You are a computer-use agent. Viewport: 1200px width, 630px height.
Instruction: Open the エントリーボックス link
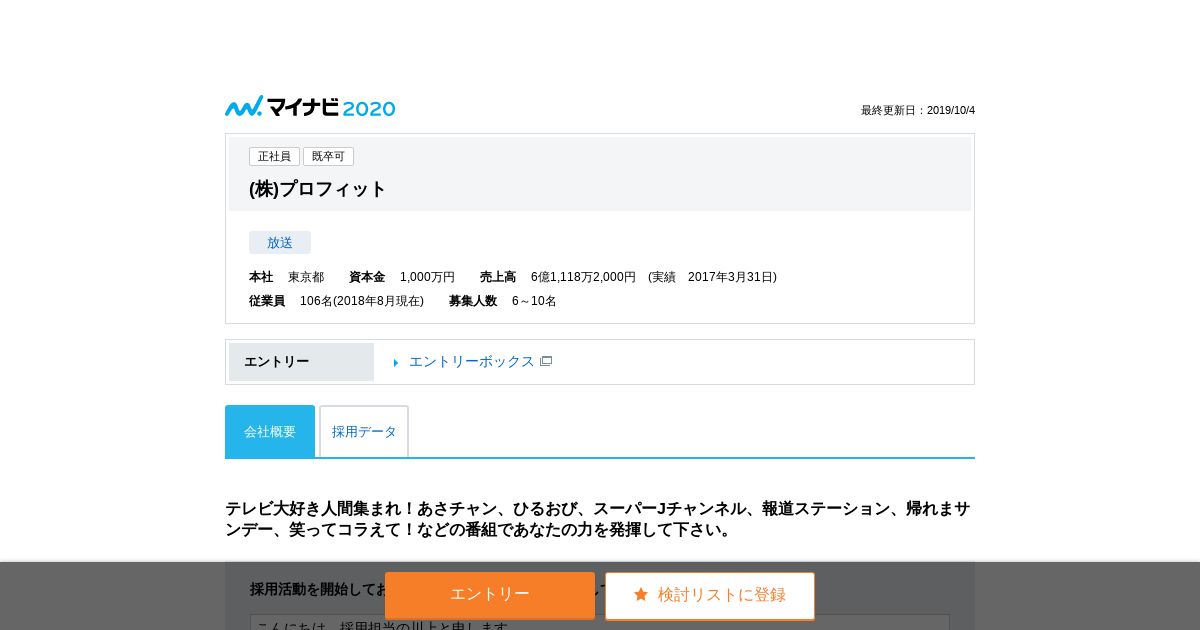coord(472,362)
